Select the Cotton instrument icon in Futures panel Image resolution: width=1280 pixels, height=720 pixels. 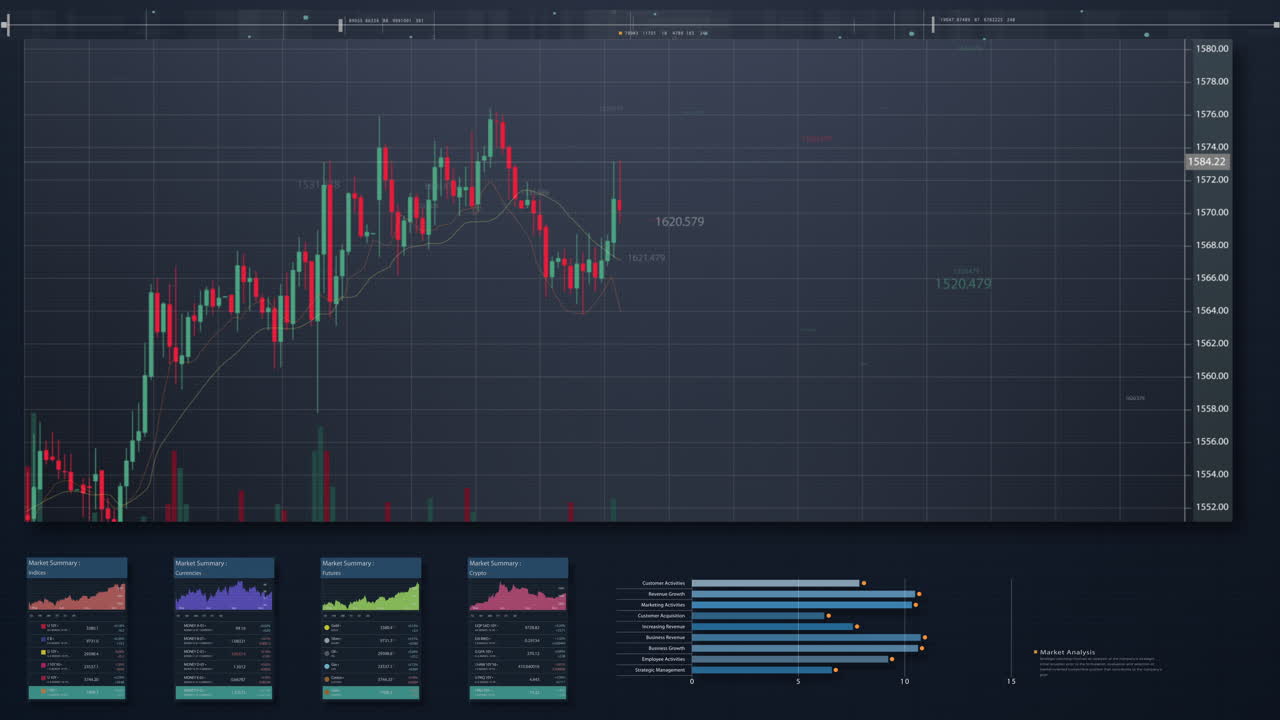click(x=326, y=678)
